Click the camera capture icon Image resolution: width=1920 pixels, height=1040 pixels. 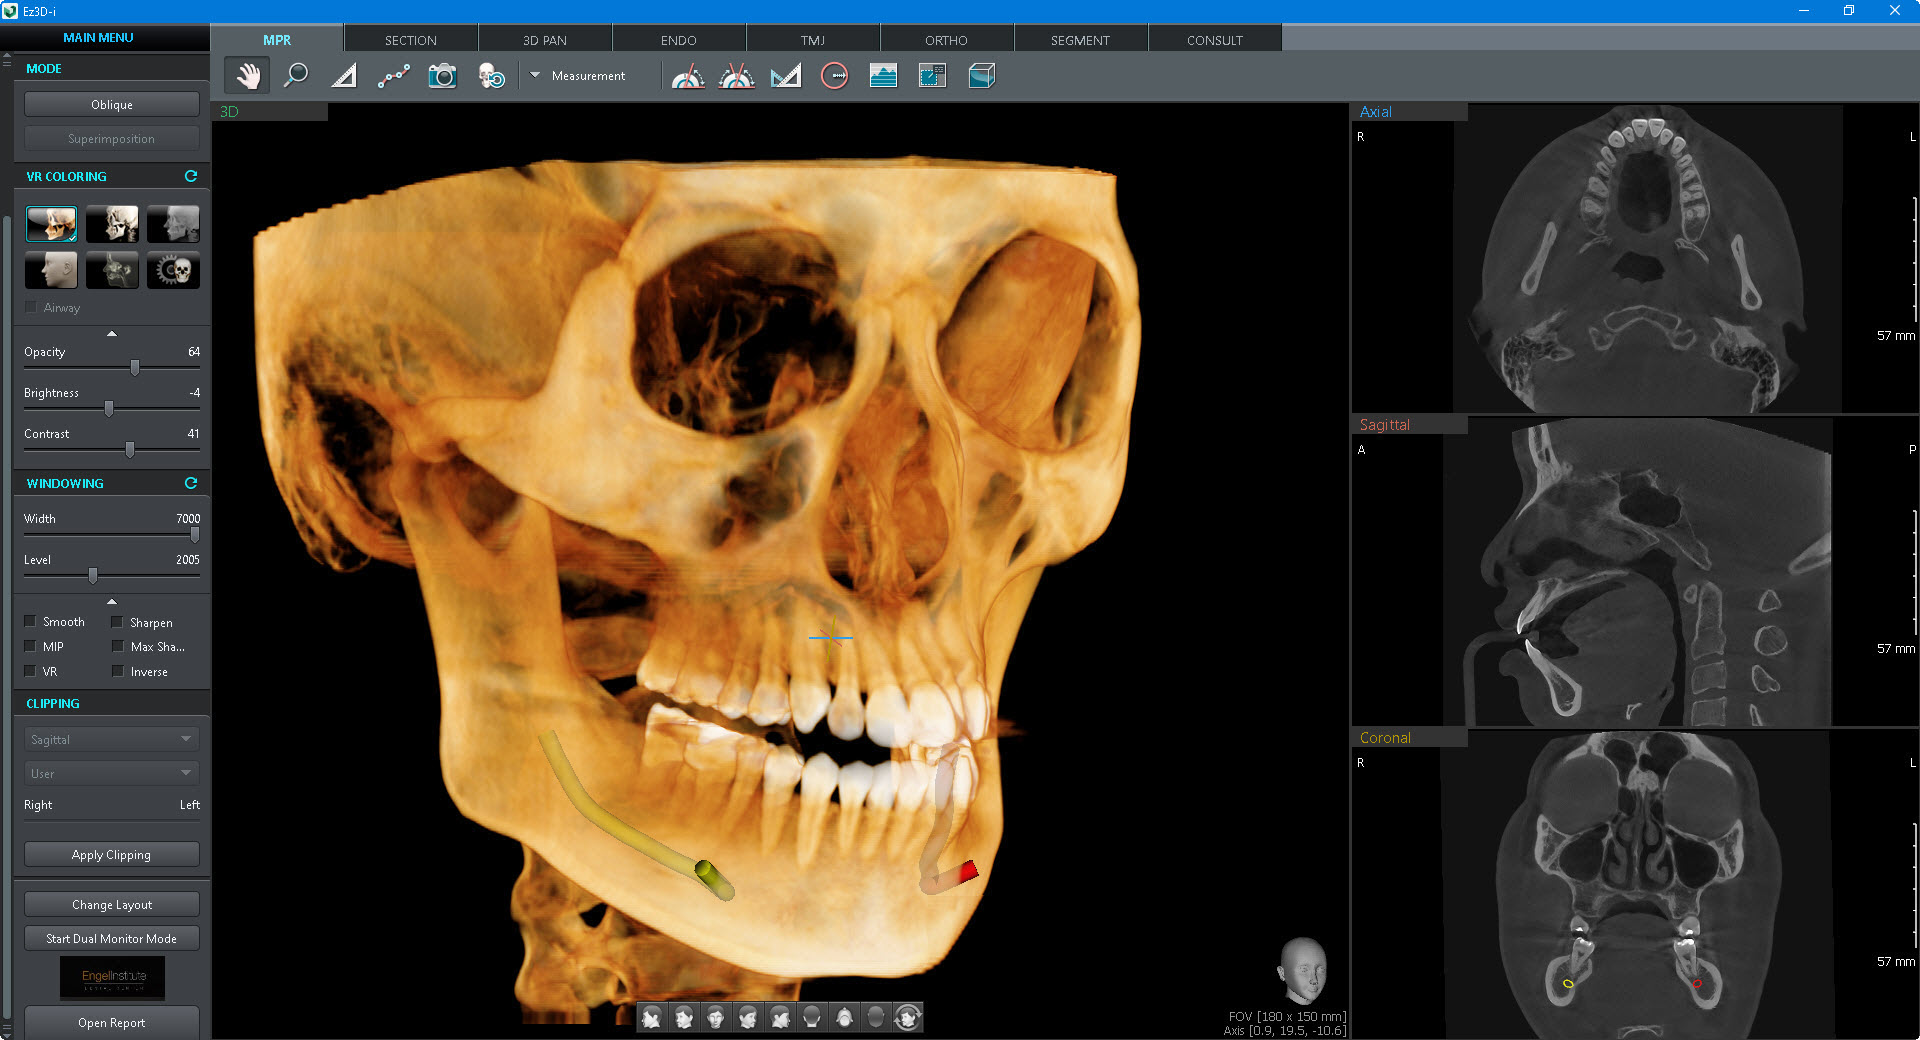pos(442,76)
